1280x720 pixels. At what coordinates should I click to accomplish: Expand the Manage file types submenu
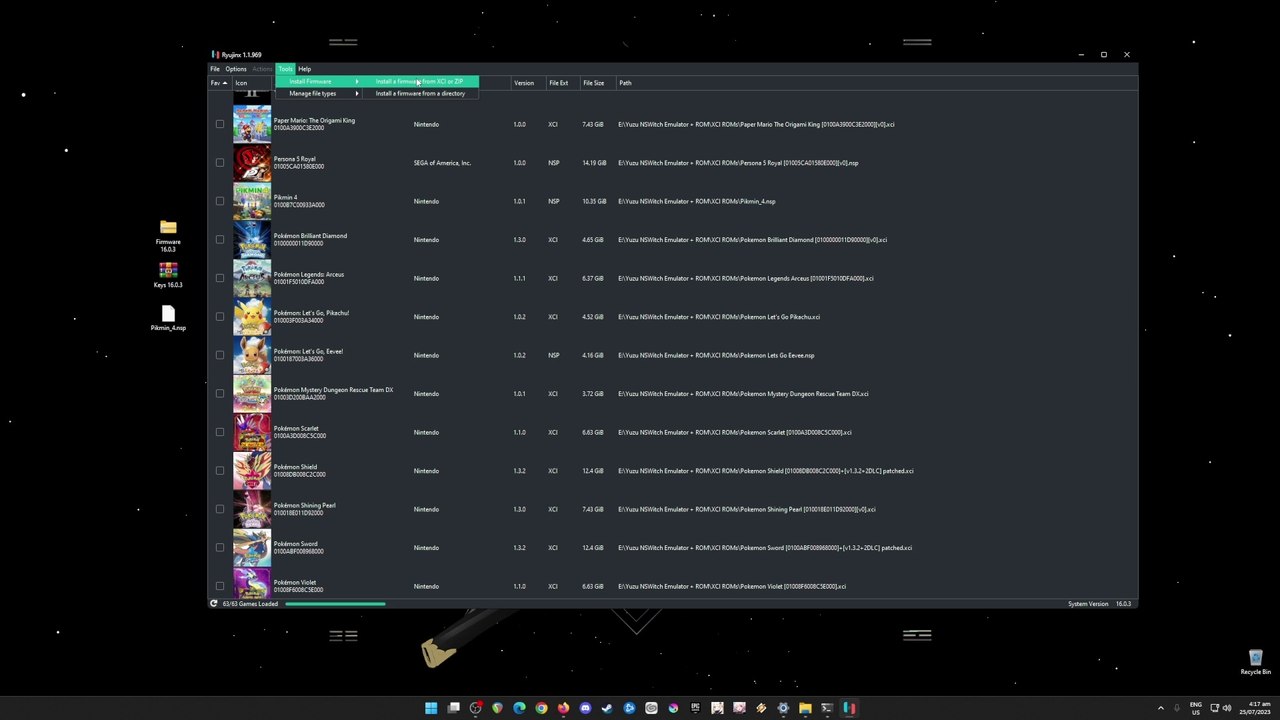(319, 93)
